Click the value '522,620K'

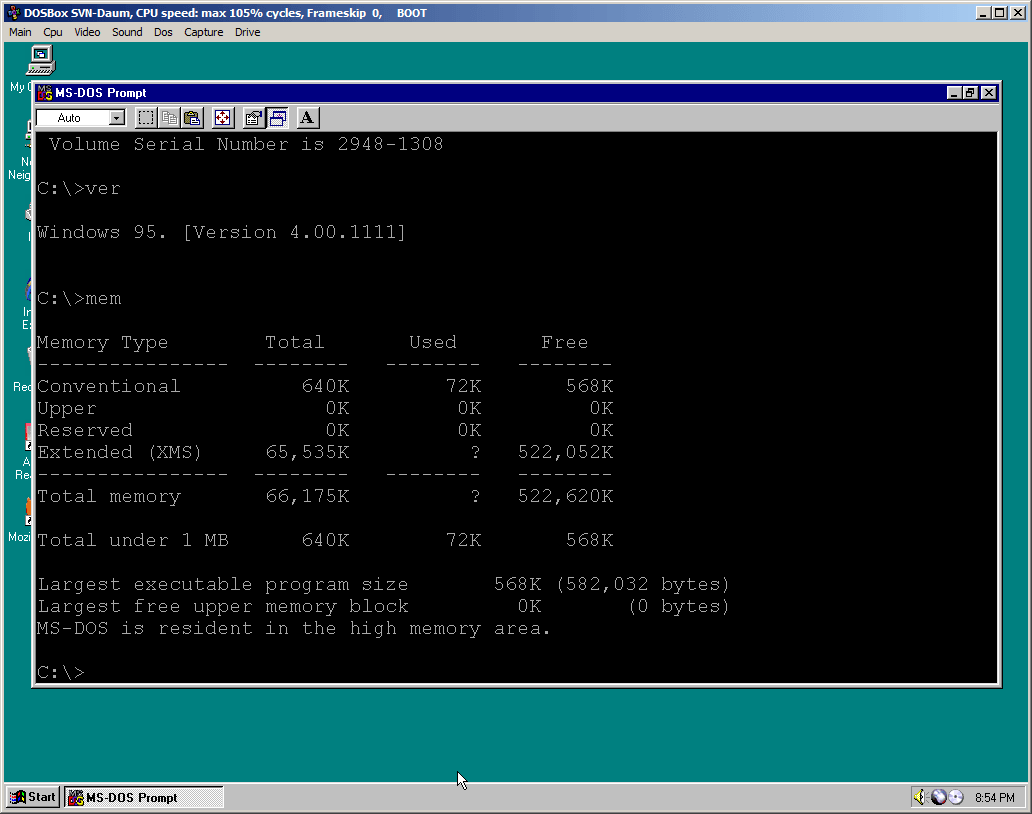pos(565,497)
